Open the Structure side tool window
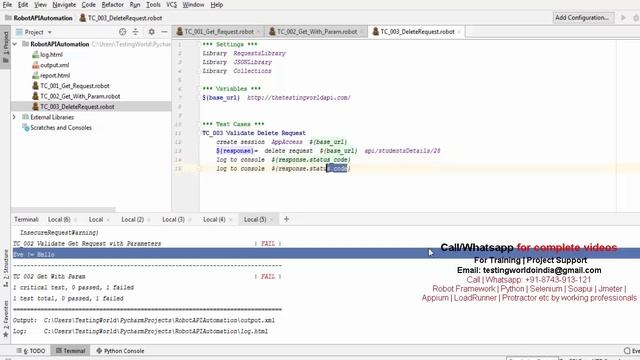The height and width of the screenshot is (360, 640). (x=5, y=267)
